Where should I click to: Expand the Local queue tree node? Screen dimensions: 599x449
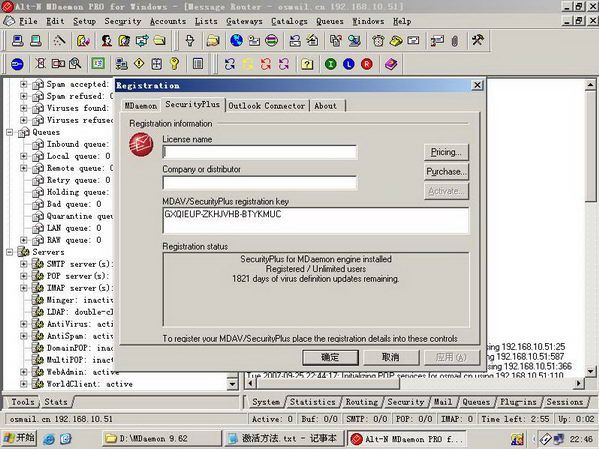coord(24,156)
